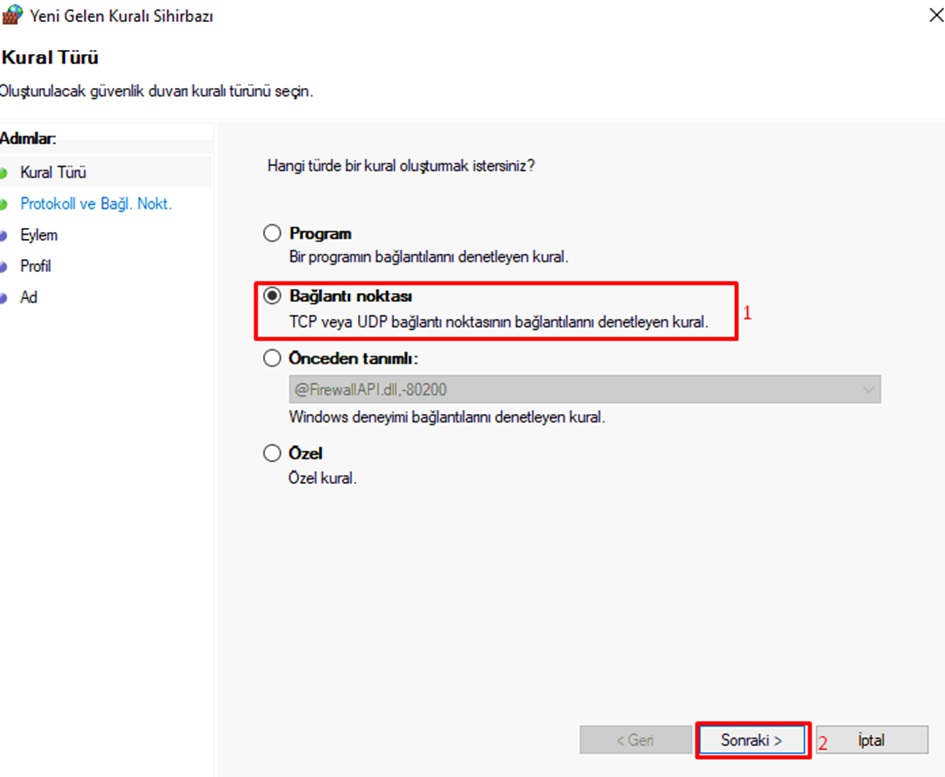Close the Yeni Gelen Kuralı Sihirbazı window

(936, 15)
